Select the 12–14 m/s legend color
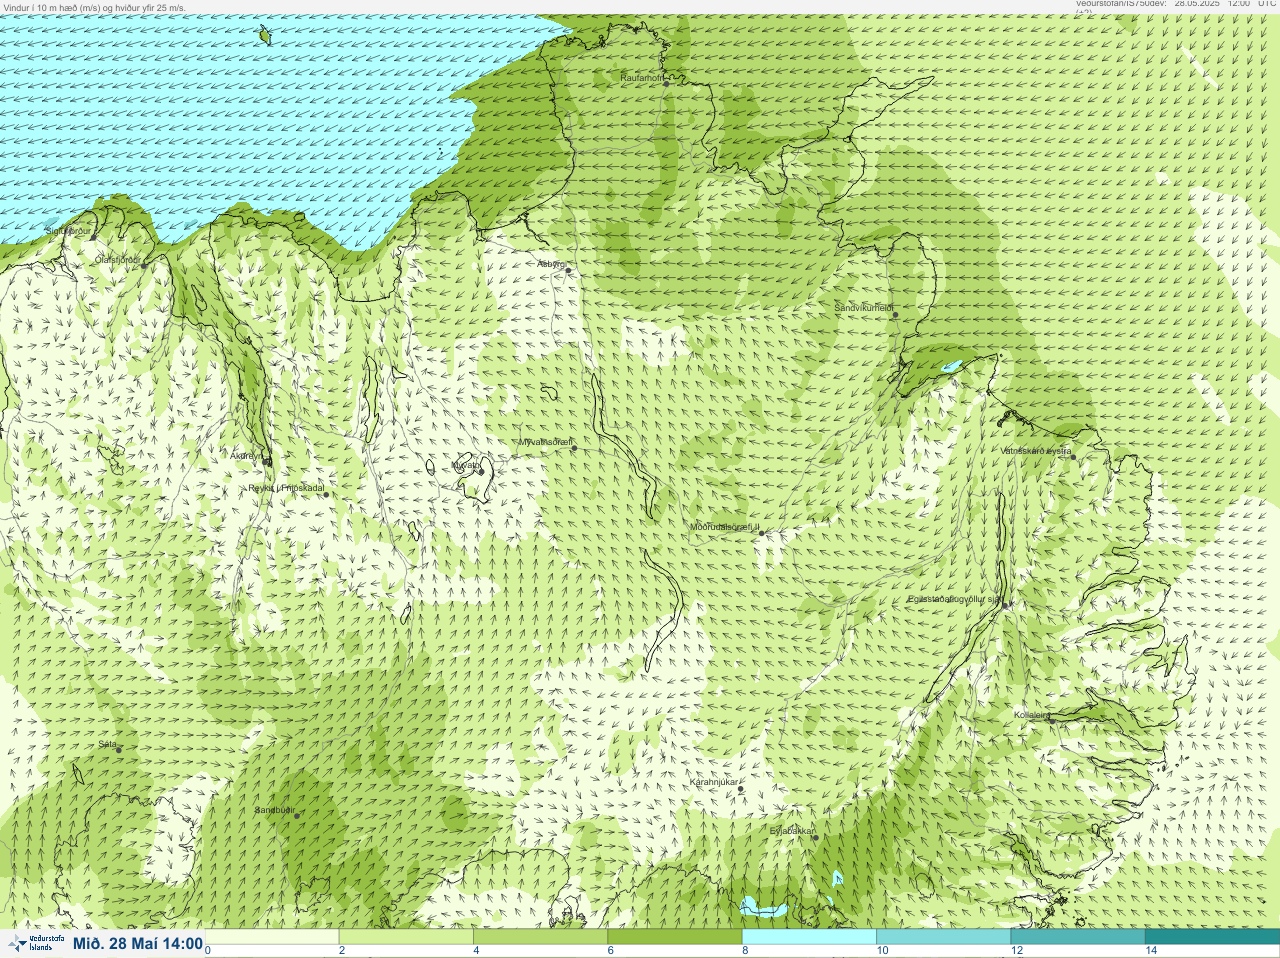The height and width of the screenshot is (958, 1280). 1077,937
